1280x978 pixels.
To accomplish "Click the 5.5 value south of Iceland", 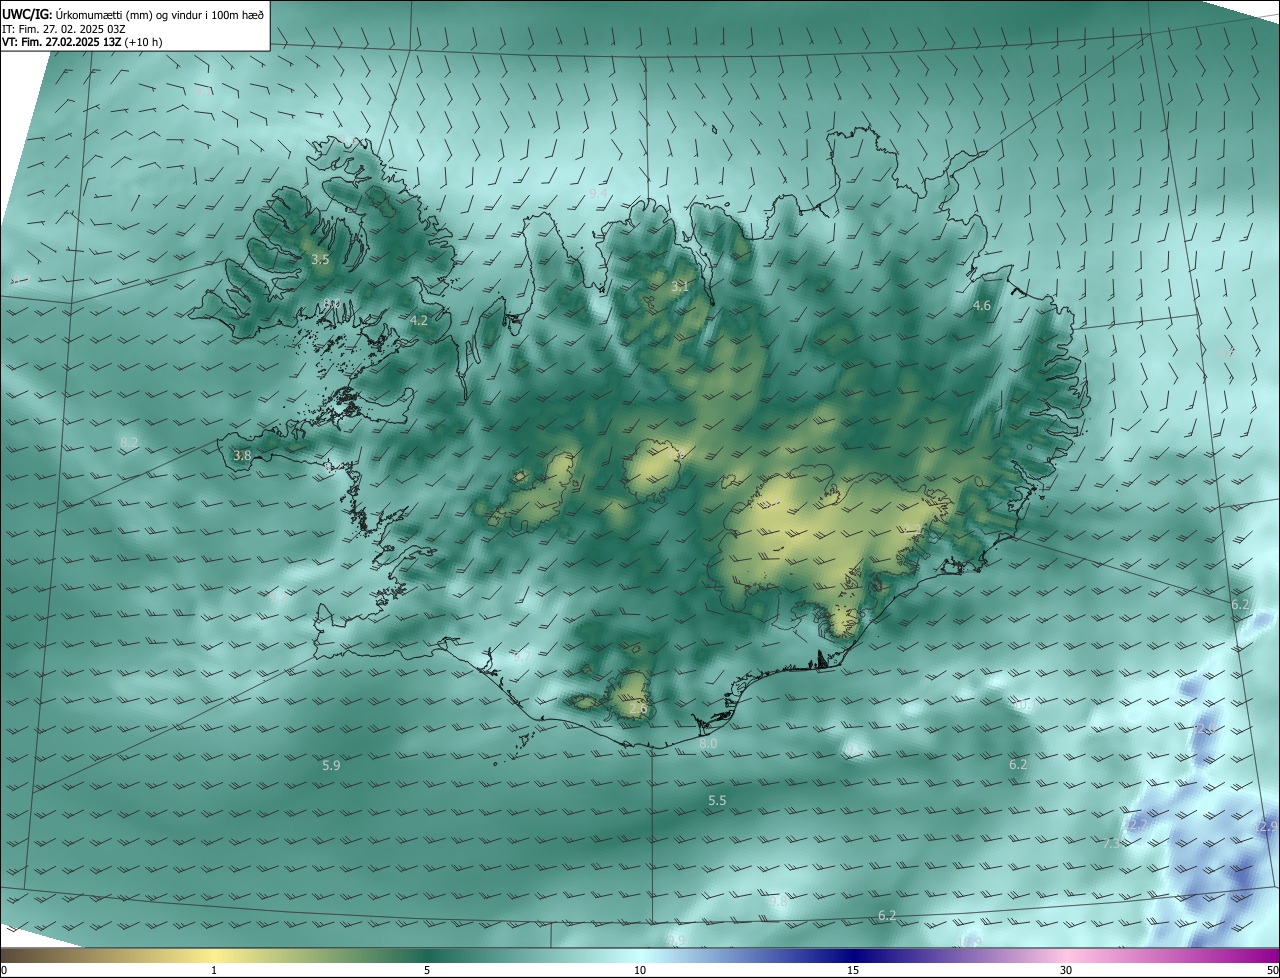I will click(x=717, y=801).
